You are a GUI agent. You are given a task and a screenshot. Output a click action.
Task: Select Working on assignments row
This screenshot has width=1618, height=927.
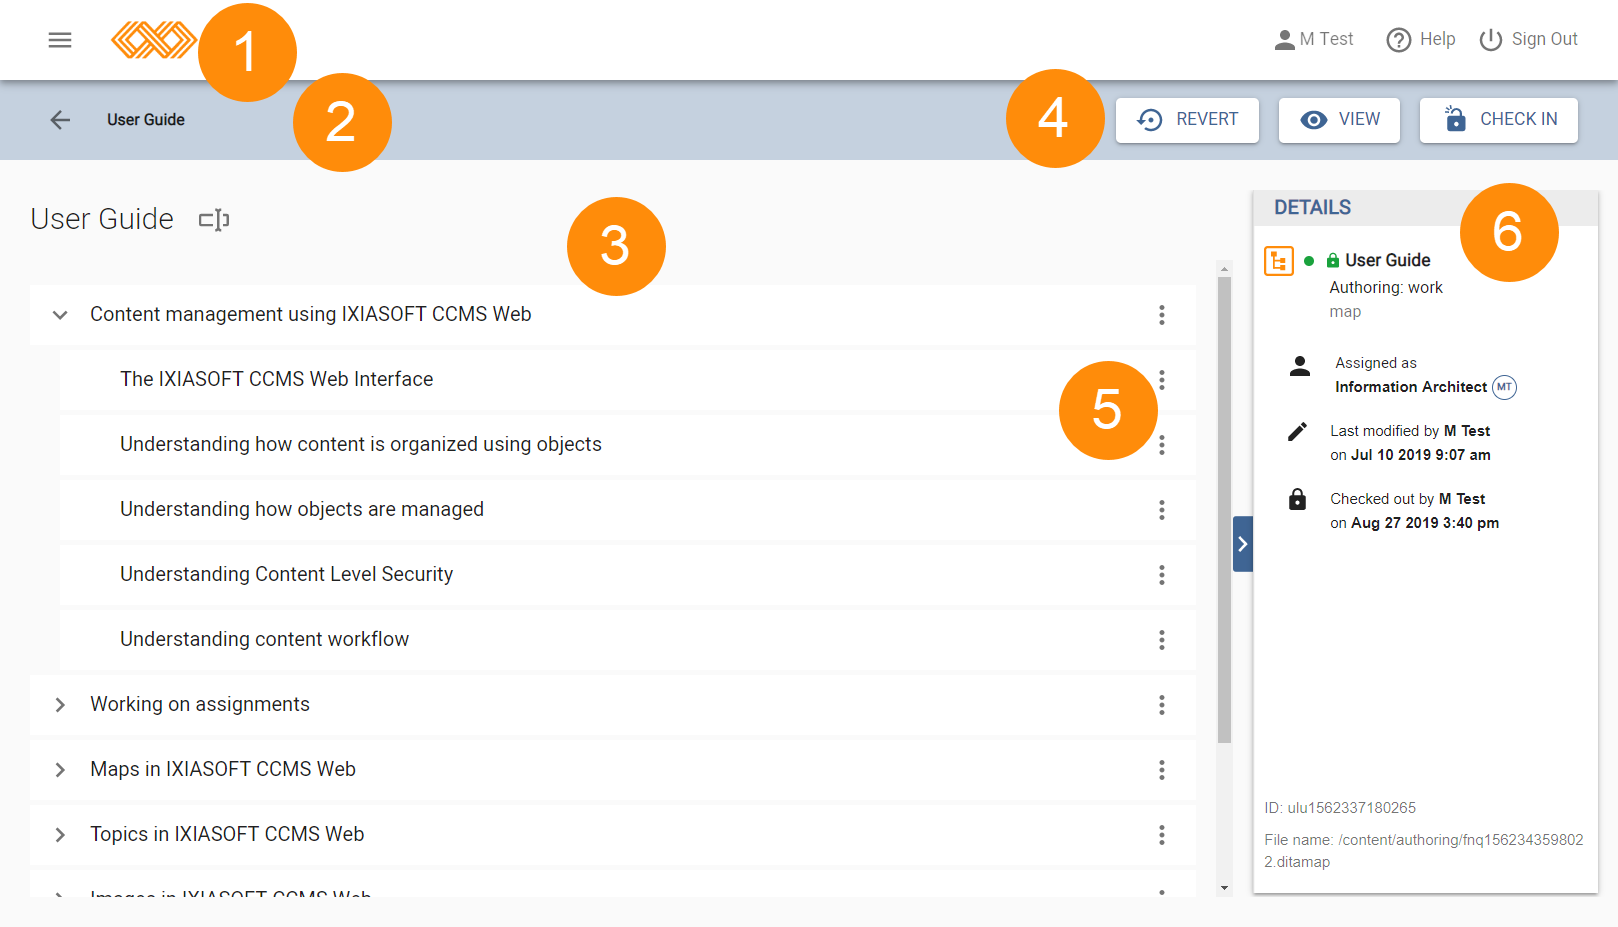pos(612,705)
